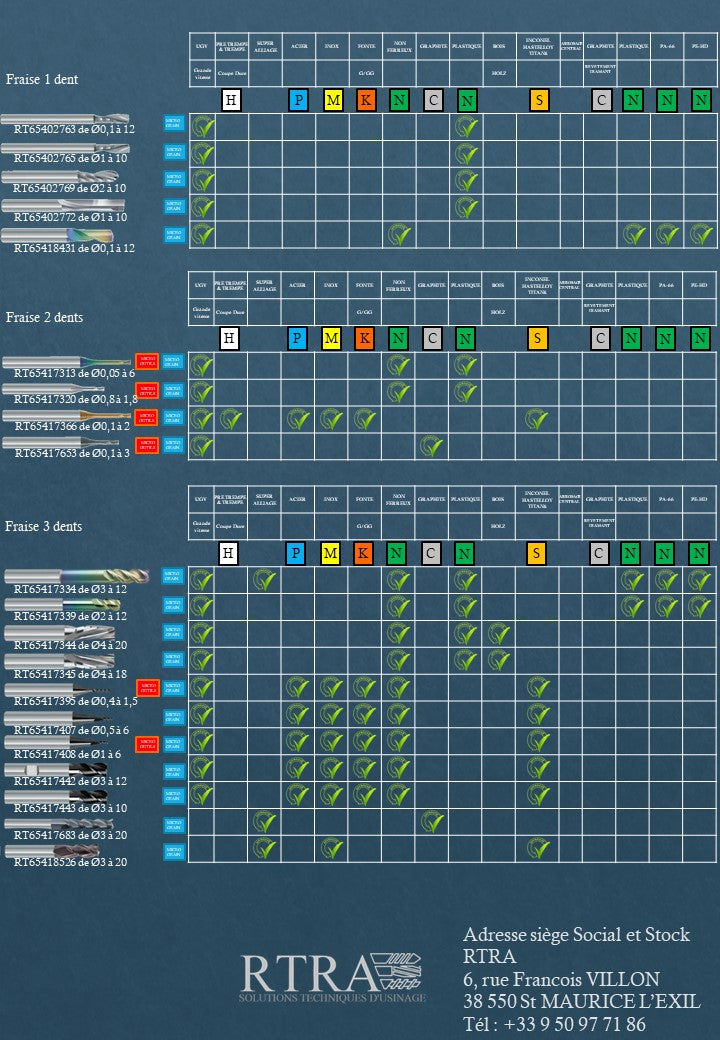Click text 'RT65402772 de Ø1 à 10'
This screenshot has width=720, height=1040.
70,217
